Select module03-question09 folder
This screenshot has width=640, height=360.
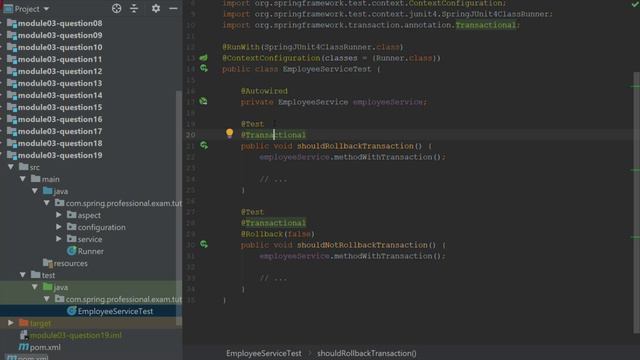60,35
